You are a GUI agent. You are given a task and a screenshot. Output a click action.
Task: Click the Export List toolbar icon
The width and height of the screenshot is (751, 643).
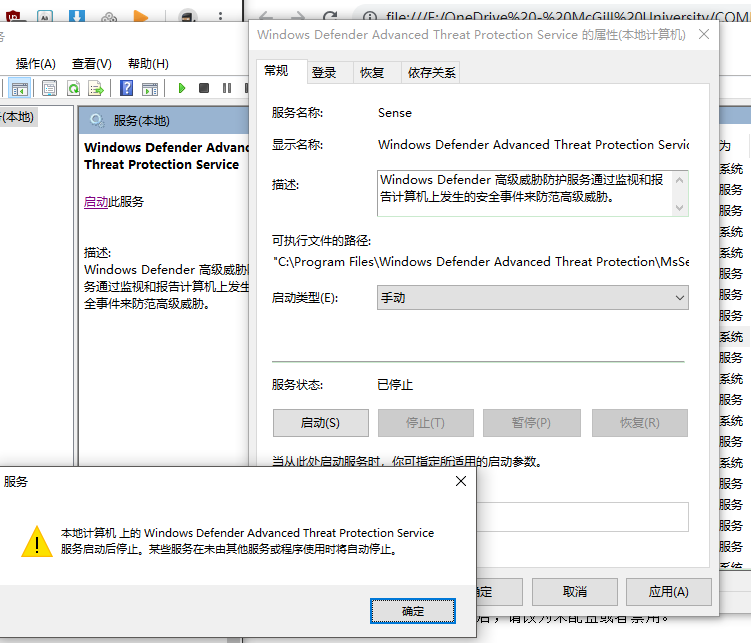point(96,89)
